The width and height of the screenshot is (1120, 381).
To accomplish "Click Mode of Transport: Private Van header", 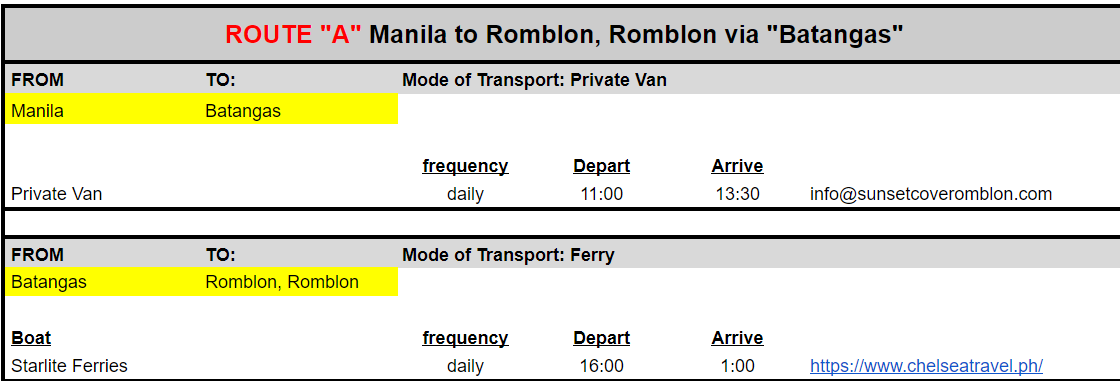I will tap(534, 80).
